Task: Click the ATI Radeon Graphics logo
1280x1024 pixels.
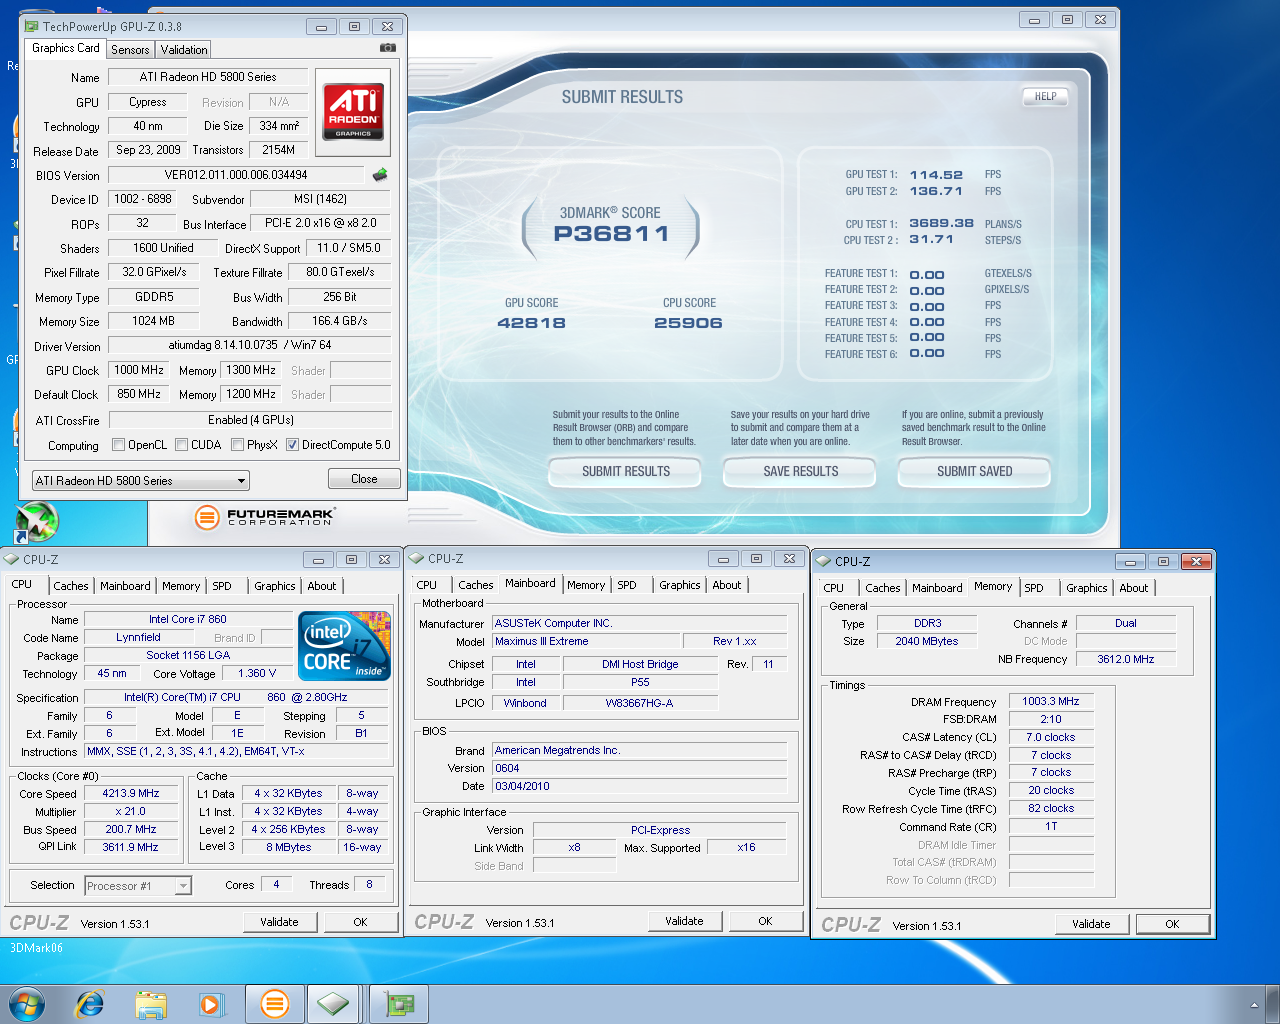Action: tap(353, 111)
